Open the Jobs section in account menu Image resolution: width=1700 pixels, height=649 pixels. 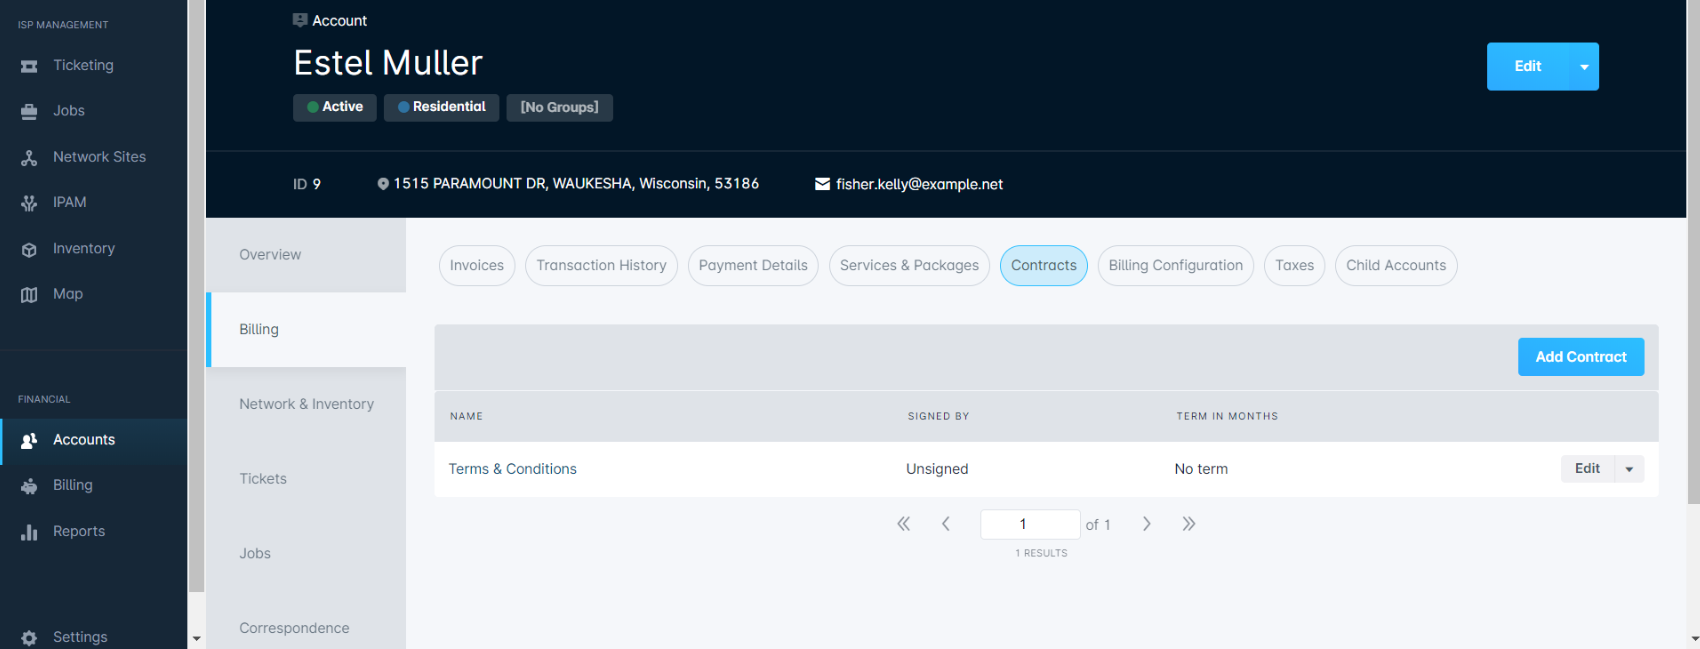tap(306, 554)
